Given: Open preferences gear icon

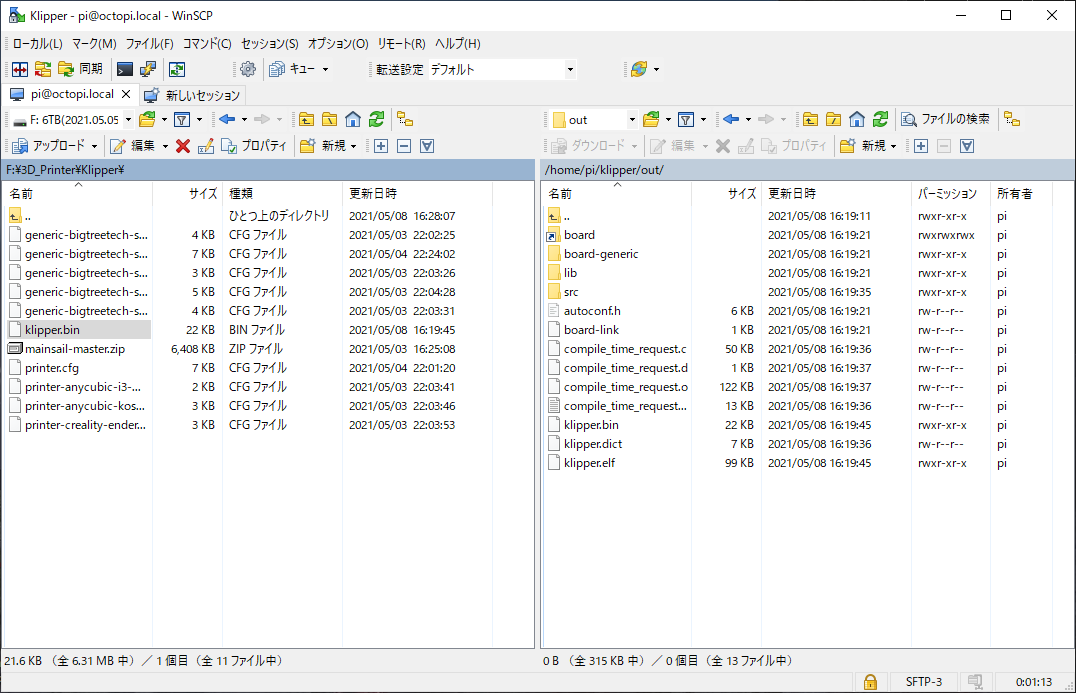Looking at the screenshot, I should pyautogui.click(x=248, y=69).
